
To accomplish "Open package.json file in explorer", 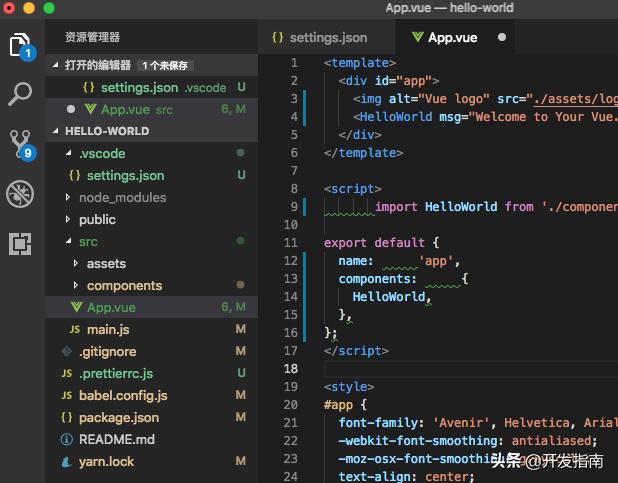I will pos(152,417).
